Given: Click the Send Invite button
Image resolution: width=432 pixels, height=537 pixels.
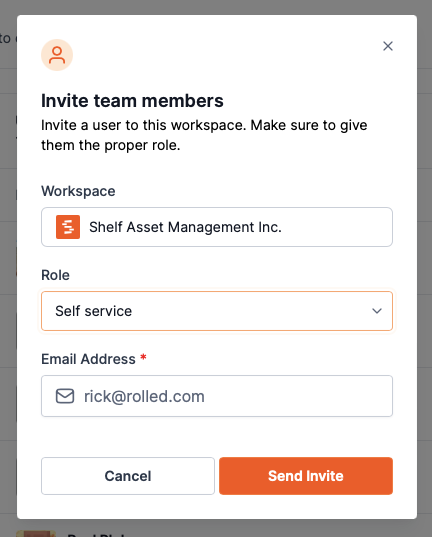Looking at the screenshot, I should pyautogui.click(x=306, y=476).
